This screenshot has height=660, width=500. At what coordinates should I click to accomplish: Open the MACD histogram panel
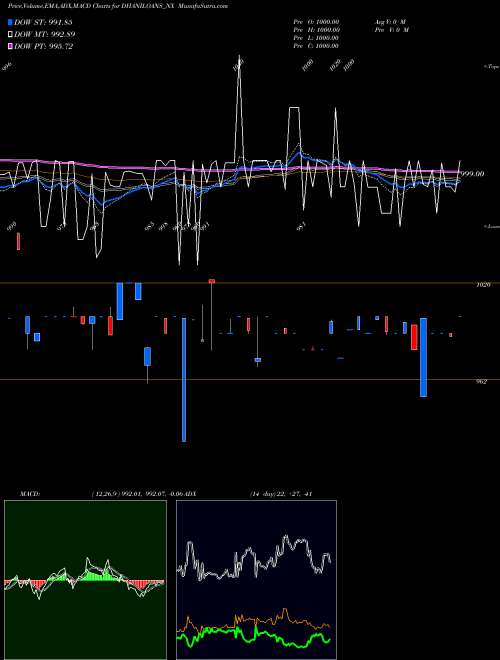coord(85,580)
